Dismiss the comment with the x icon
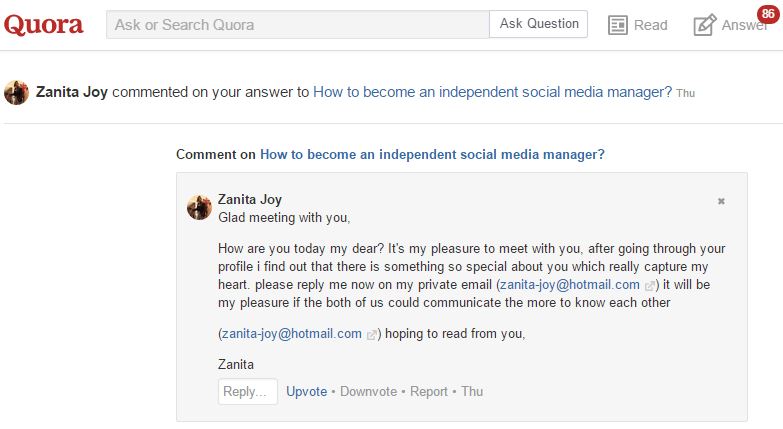The width and height of the screenshot is (783, 429). pos(721,201)
